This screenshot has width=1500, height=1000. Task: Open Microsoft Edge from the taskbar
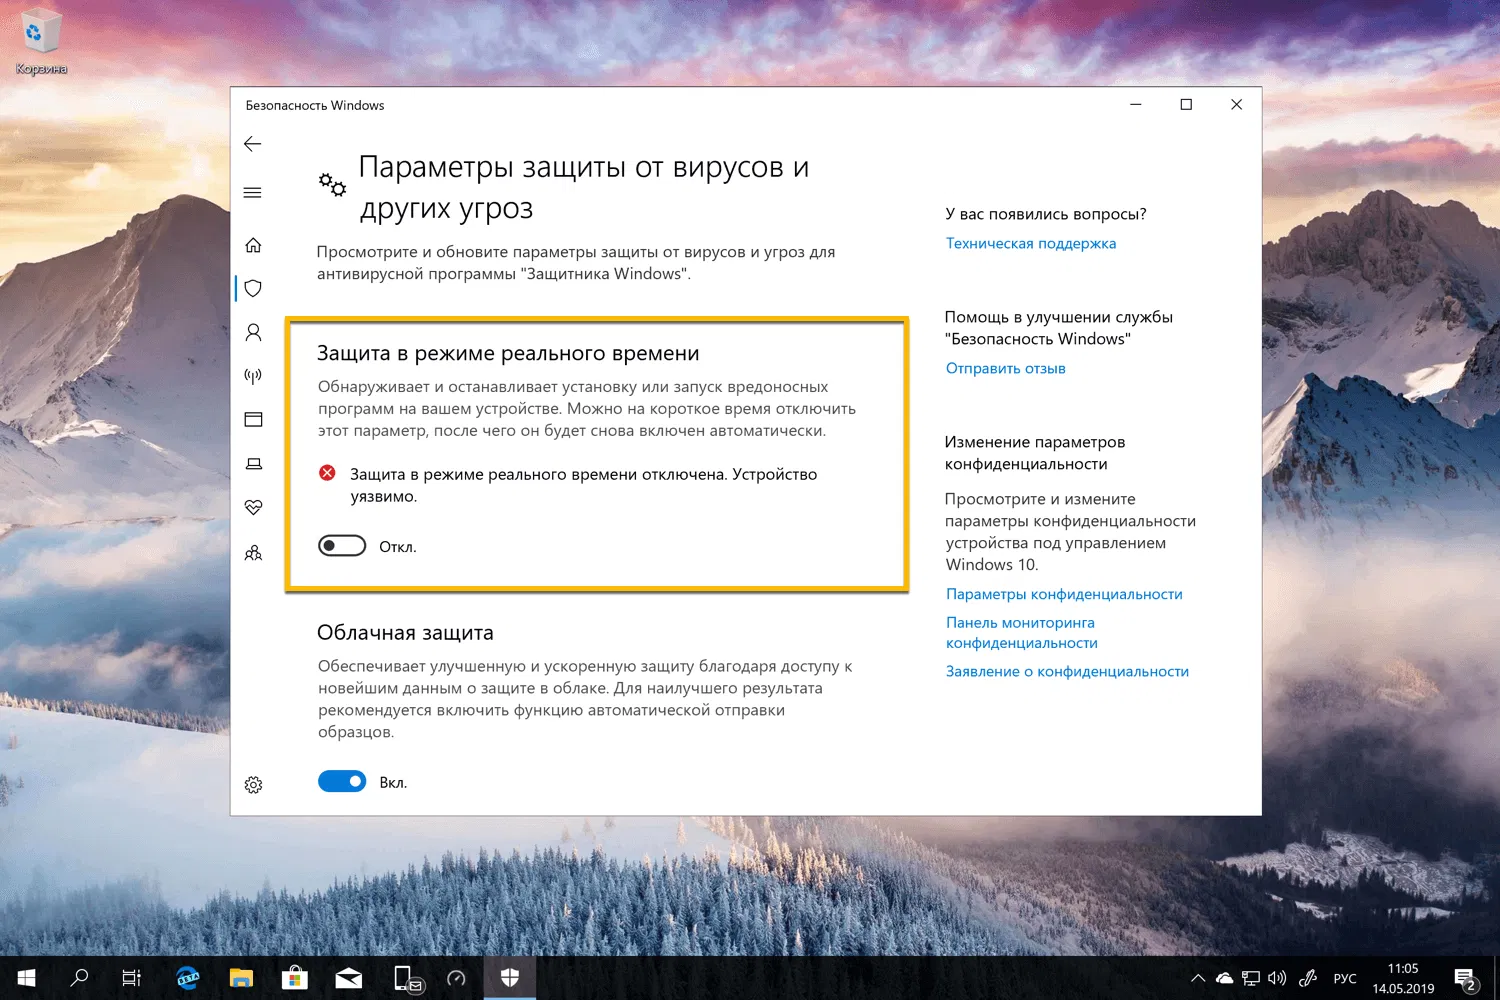pos(188,977)
